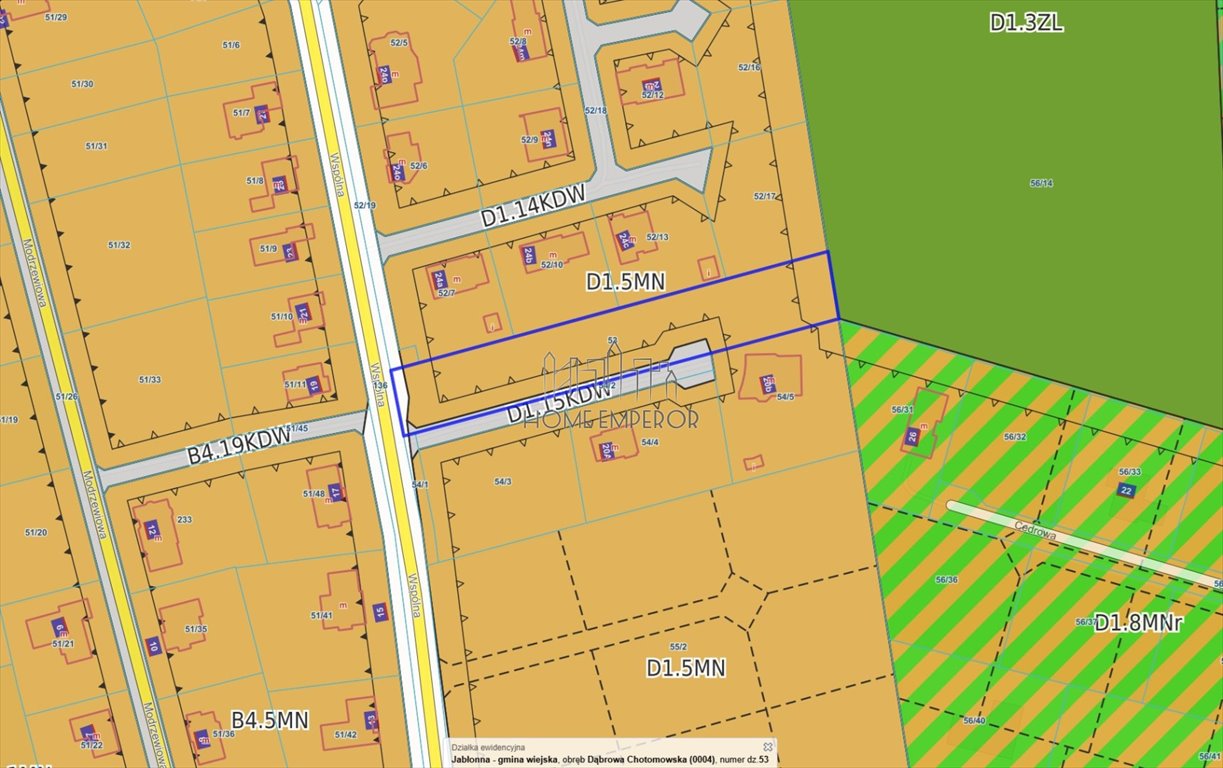Click parcel number 51/45
The image size is (1223, 768).
[297, 429]
